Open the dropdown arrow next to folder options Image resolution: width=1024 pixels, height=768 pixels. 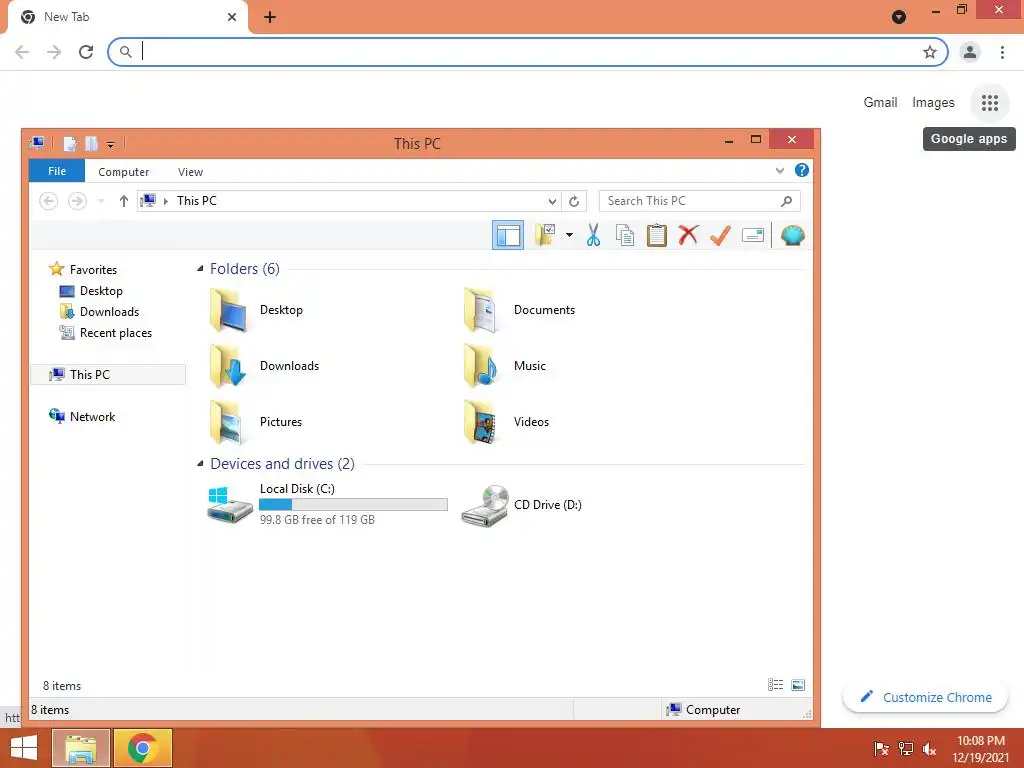pyautogui.click(x=569, y=235)
